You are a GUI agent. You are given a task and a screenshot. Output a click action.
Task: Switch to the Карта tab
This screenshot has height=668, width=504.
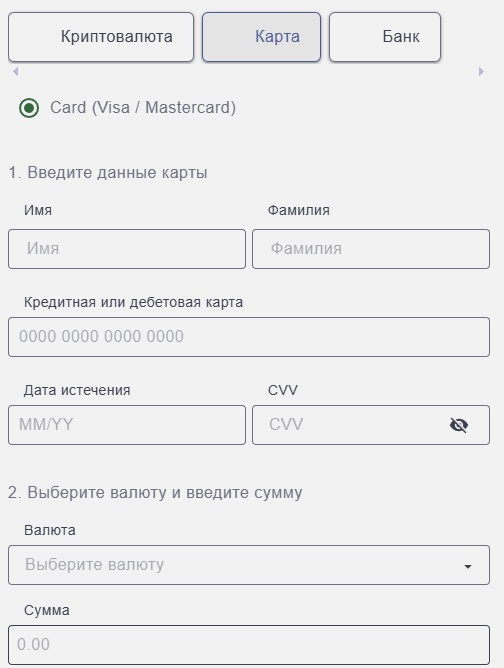point(261,37)
